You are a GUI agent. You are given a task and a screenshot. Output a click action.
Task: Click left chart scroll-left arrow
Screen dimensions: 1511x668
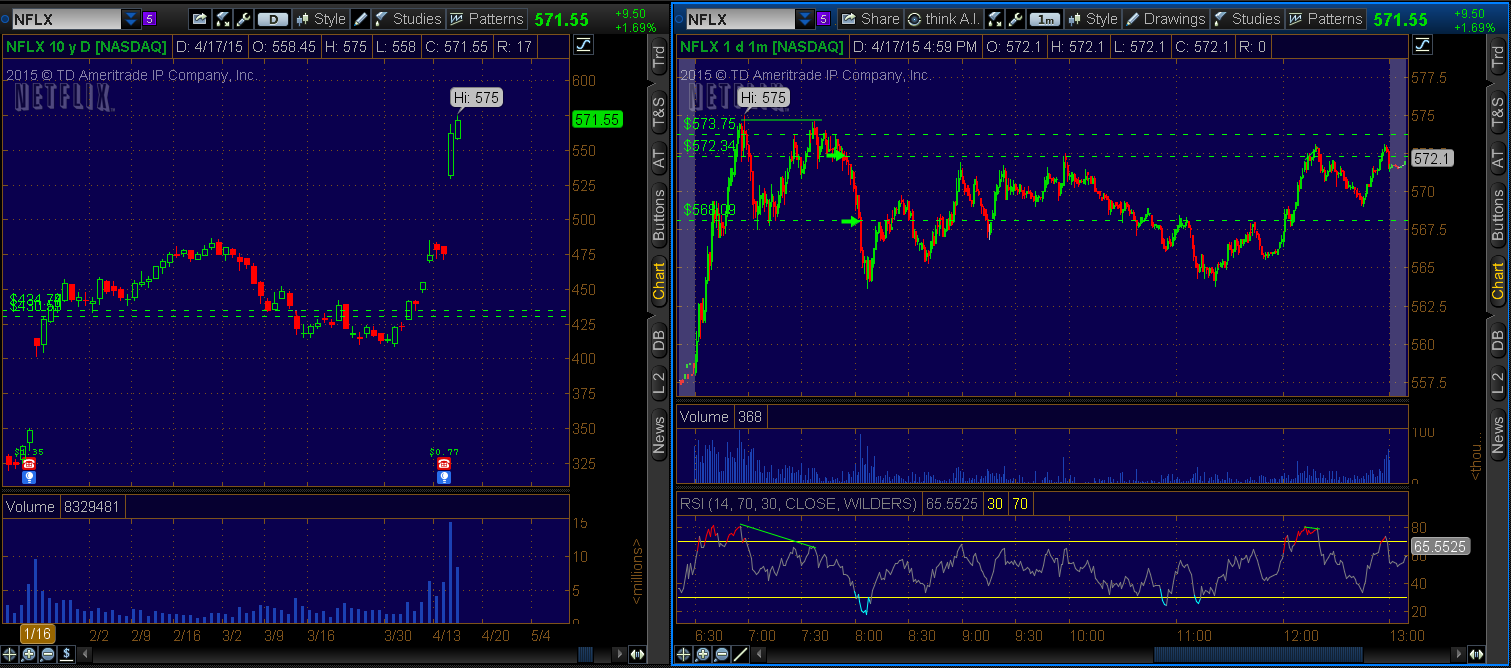84,654
